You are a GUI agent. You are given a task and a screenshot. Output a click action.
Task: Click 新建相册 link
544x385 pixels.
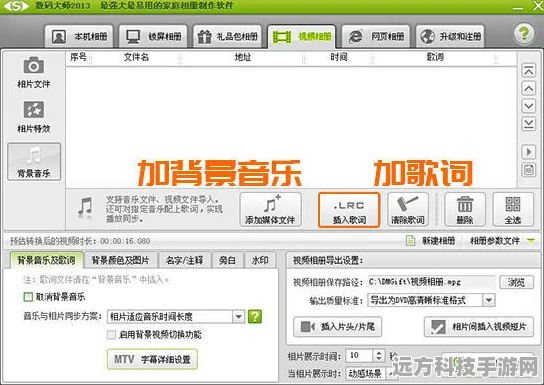click(438, 240)
